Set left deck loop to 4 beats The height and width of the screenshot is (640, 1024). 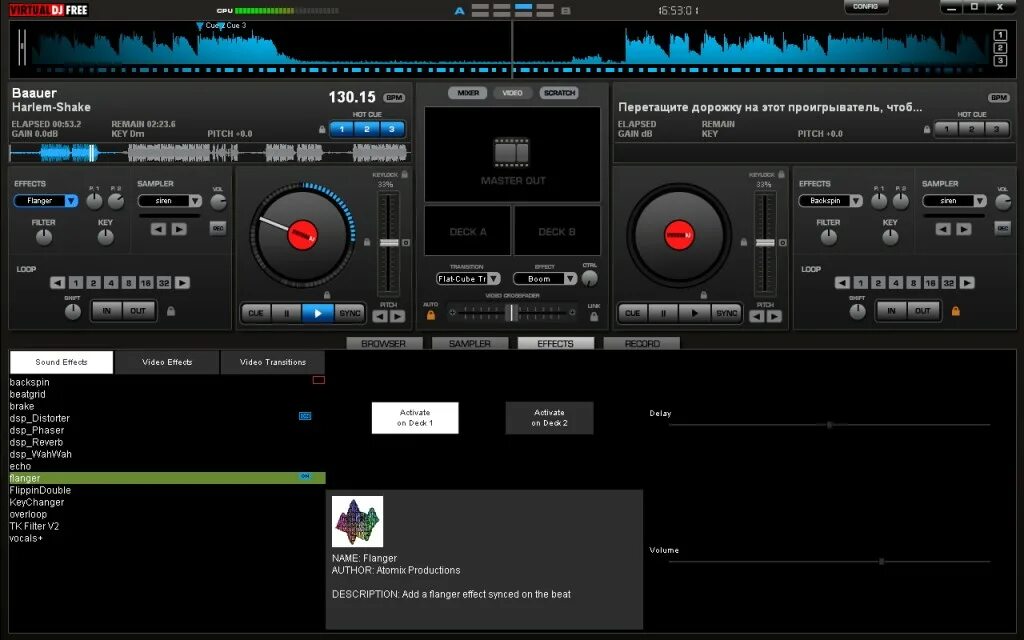111,283
